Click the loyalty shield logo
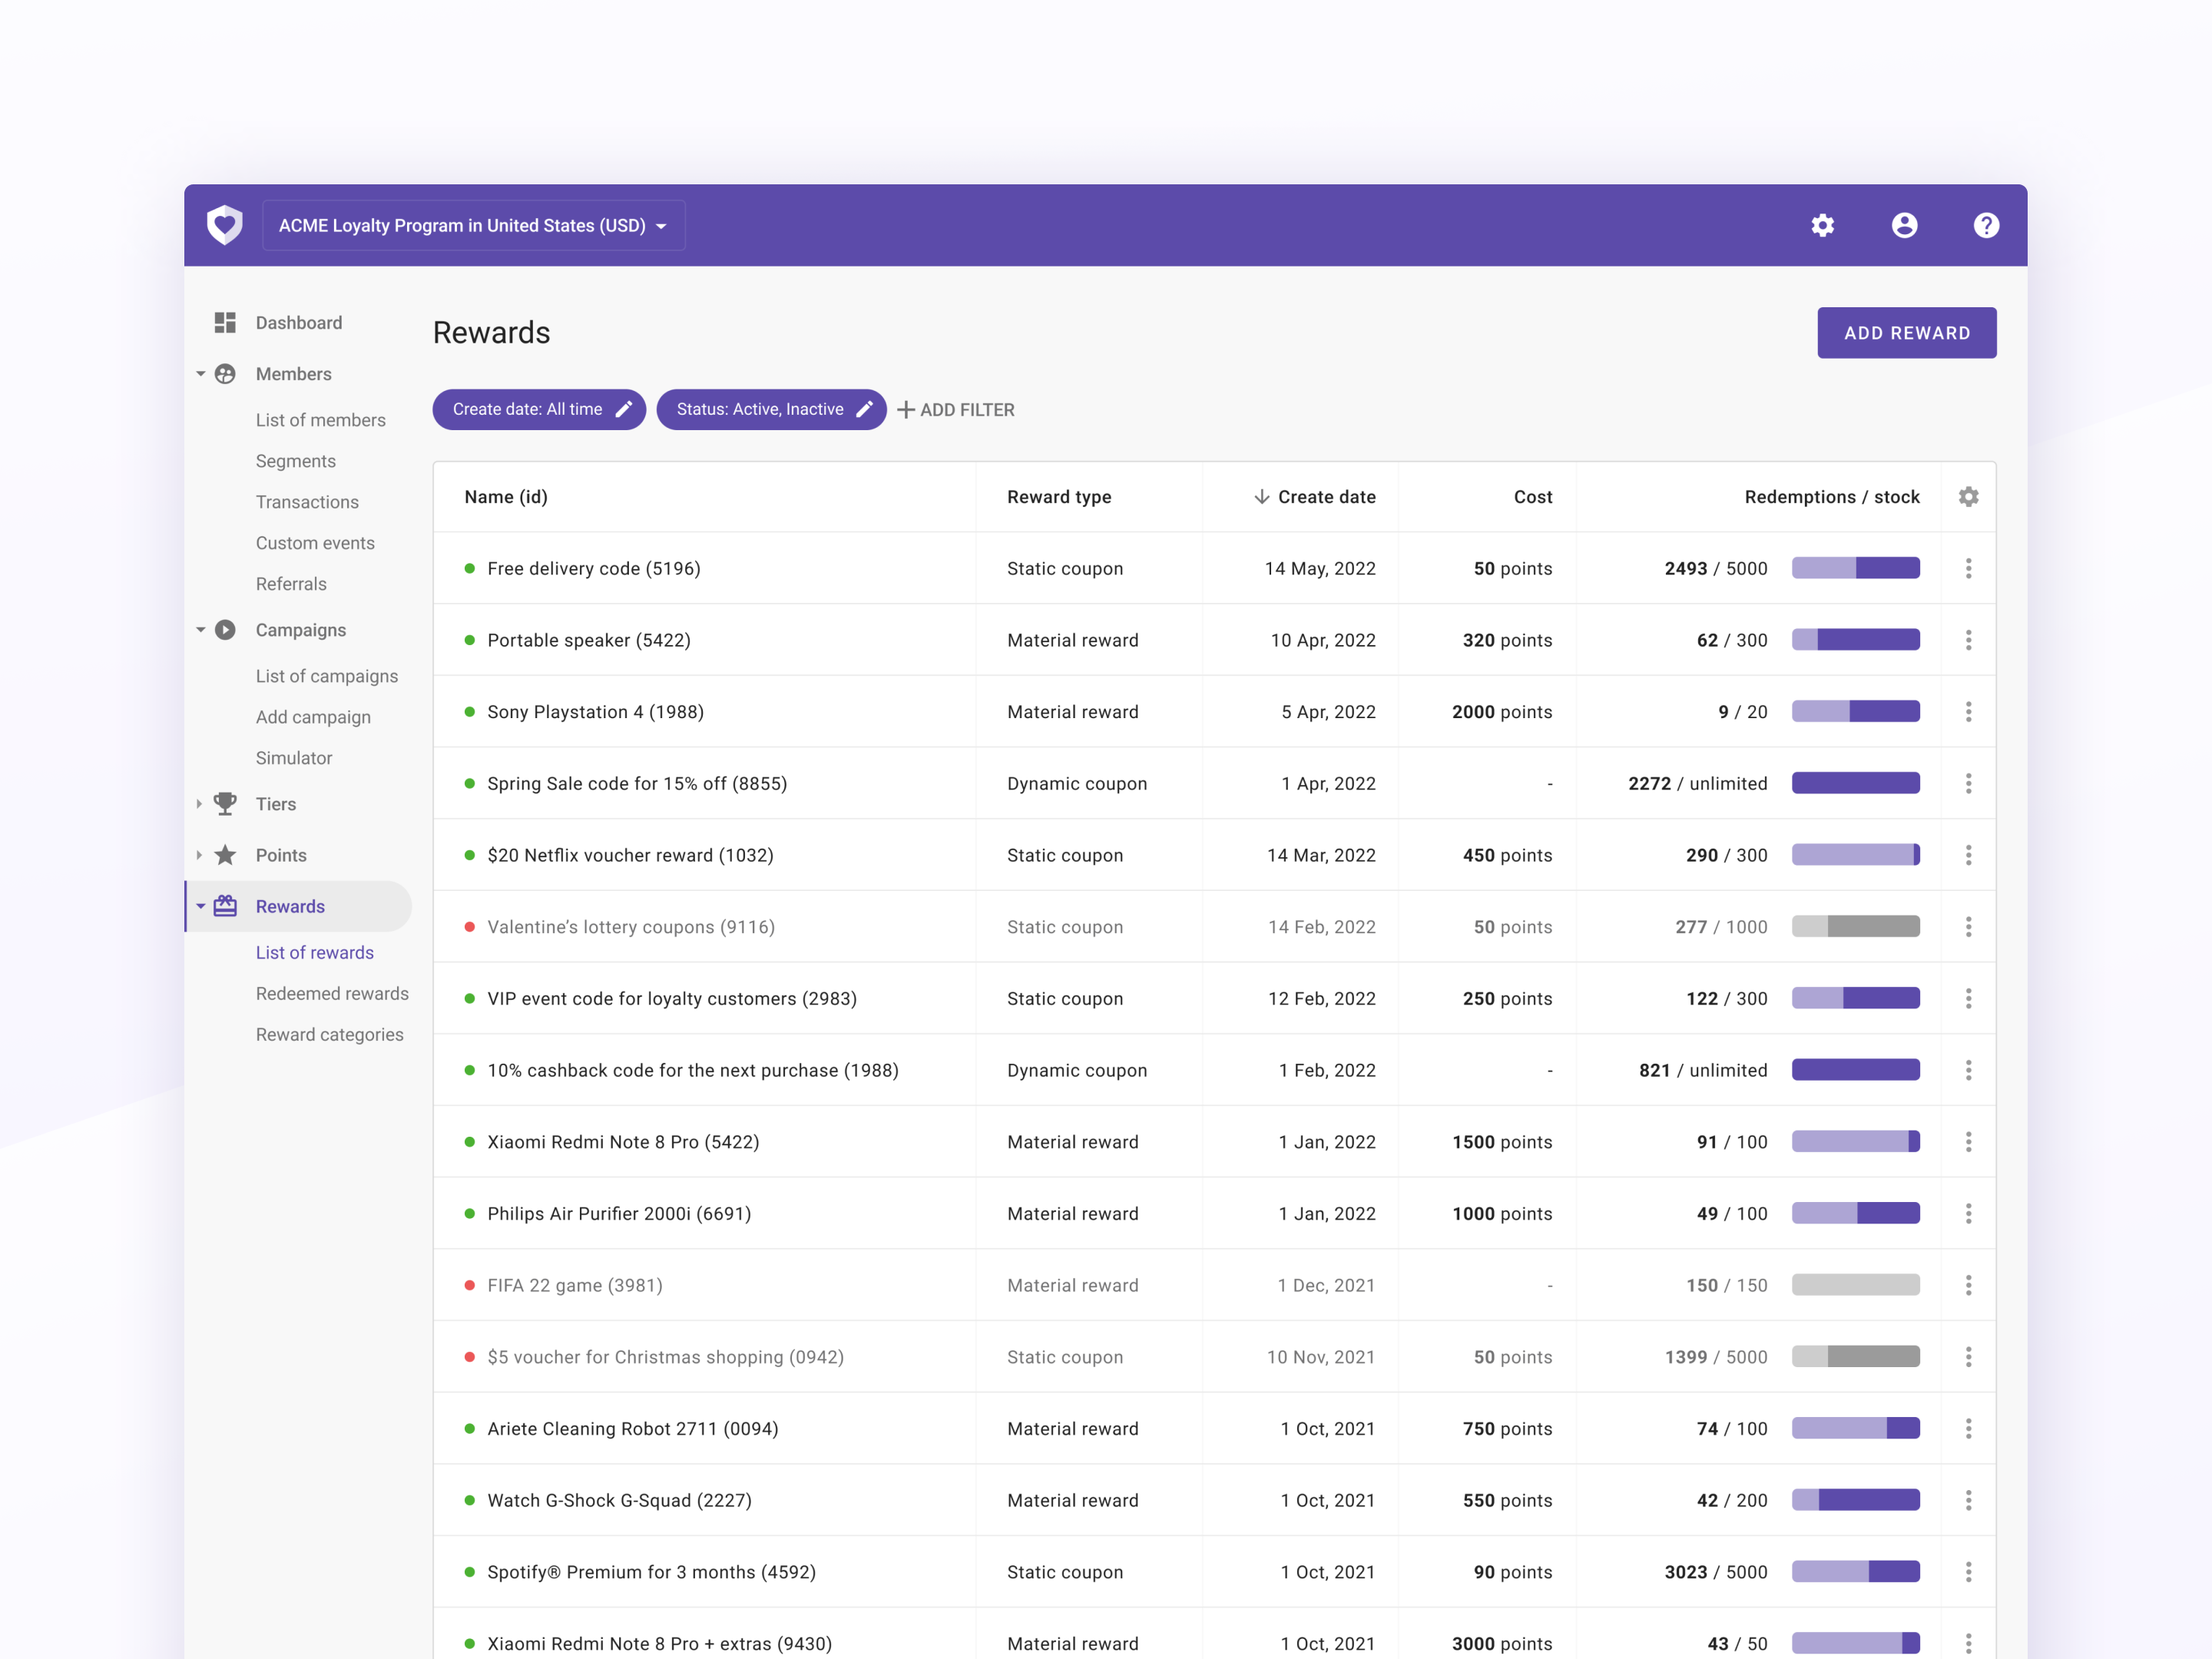The height and width of the screenshot is (1659, 2212). point(225,225)
